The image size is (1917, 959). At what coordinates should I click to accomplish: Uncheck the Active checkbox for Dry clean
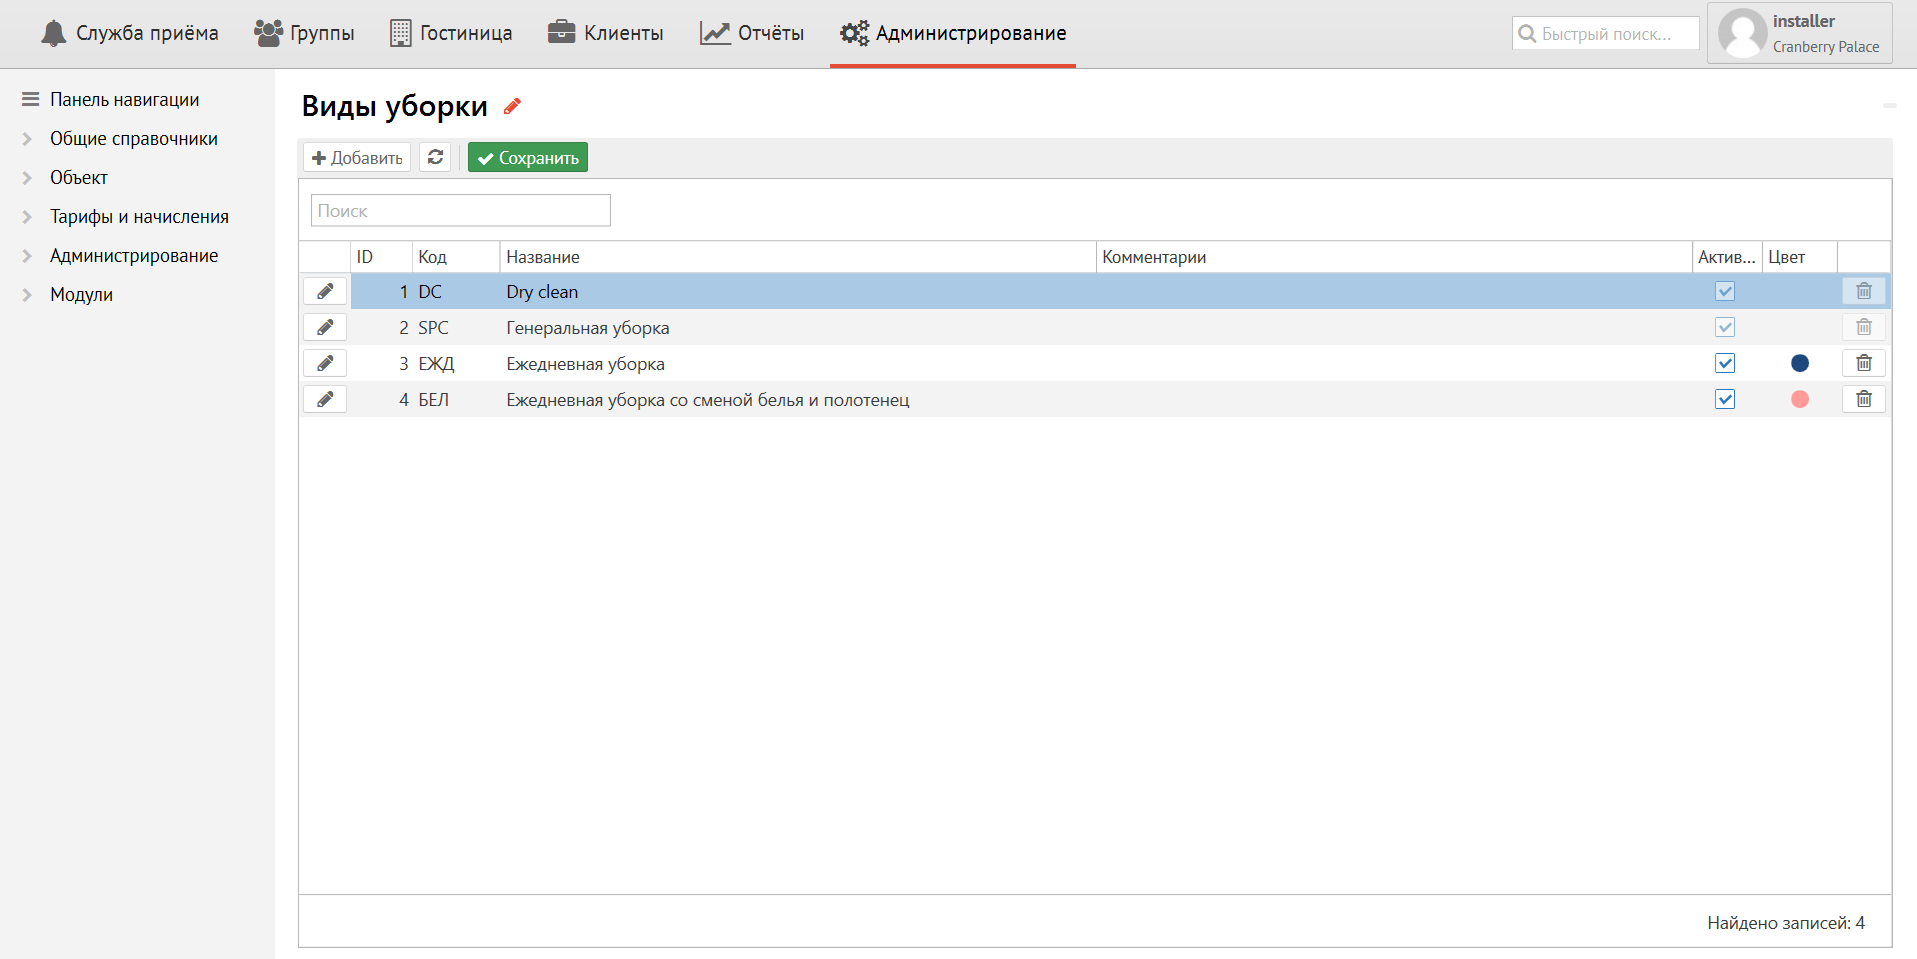click(x=1724, y=291)
